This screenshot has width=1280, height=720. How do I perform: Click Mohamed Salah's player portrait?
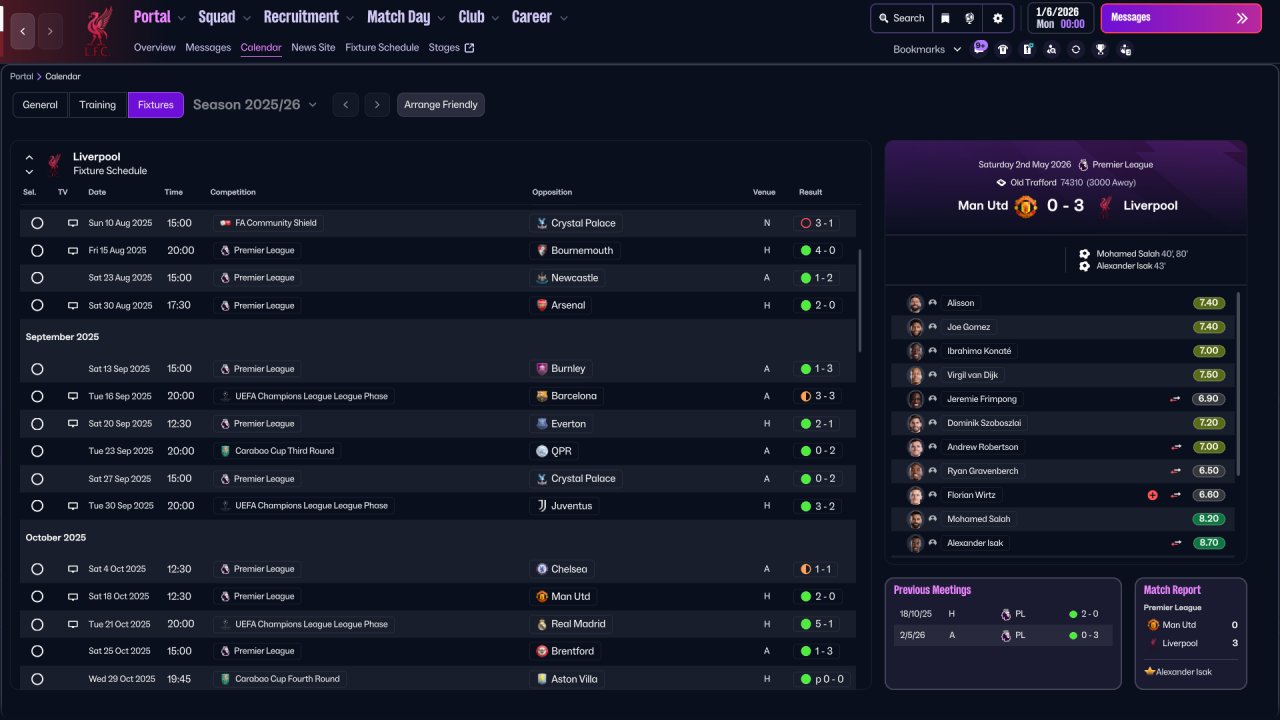915,519
